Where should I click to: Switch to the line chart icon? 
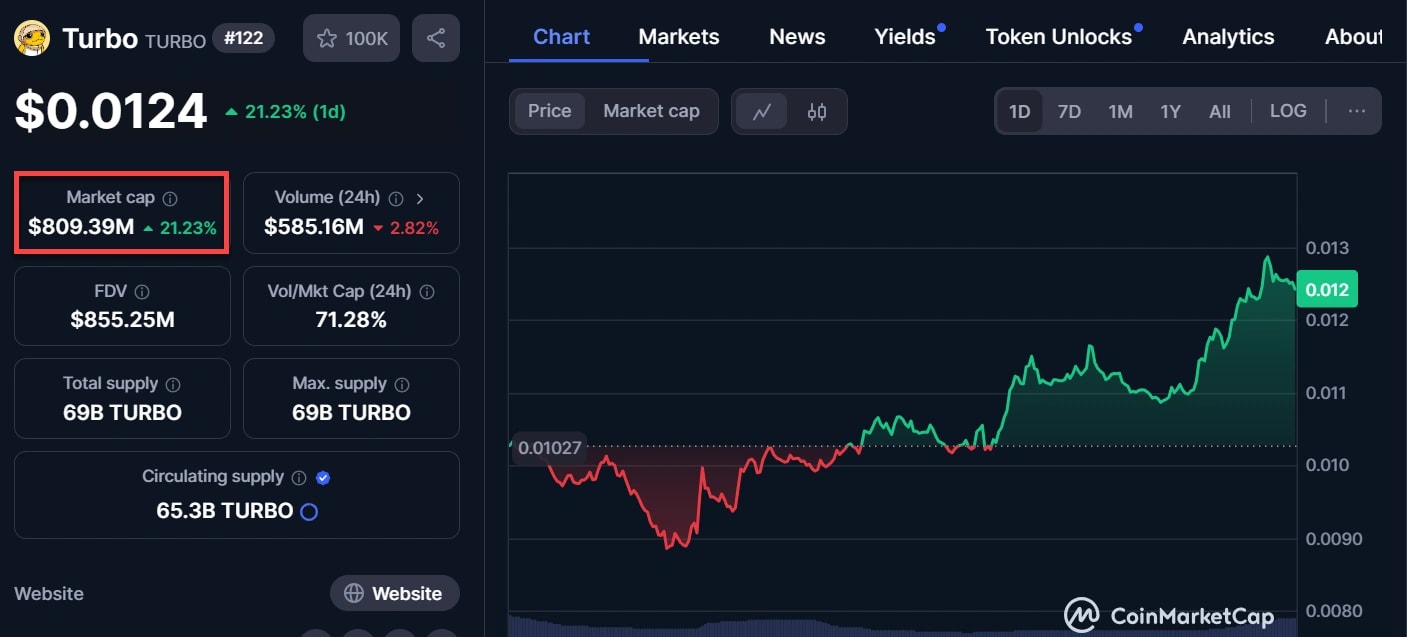click(x=762, y=111)
